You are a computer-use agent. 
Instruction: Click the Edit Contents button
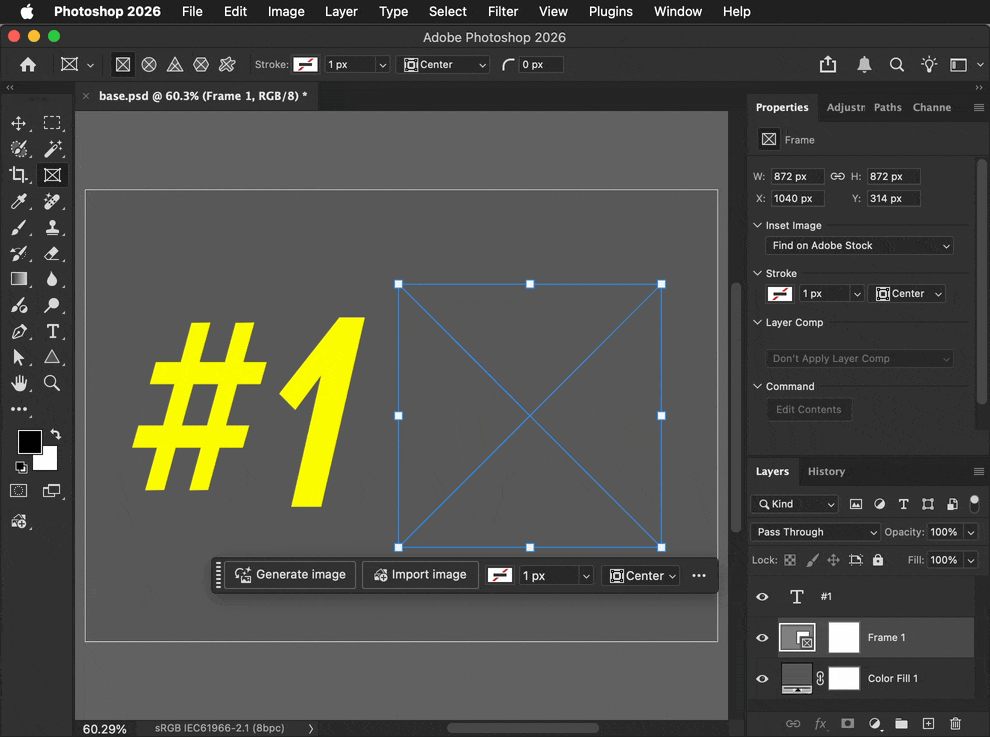click(x=809, y=410)
